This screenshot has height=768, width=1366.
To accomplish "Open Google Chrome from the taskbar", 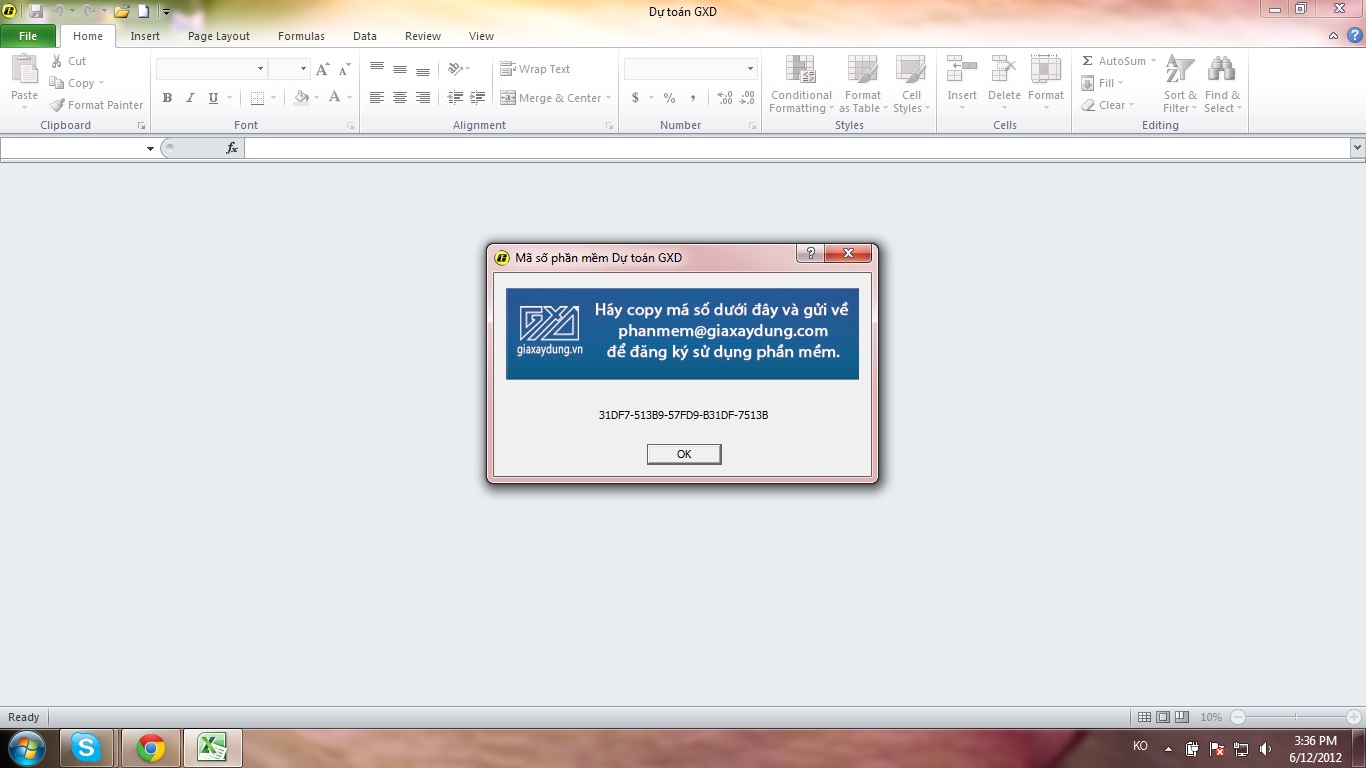I will (151, 747).
